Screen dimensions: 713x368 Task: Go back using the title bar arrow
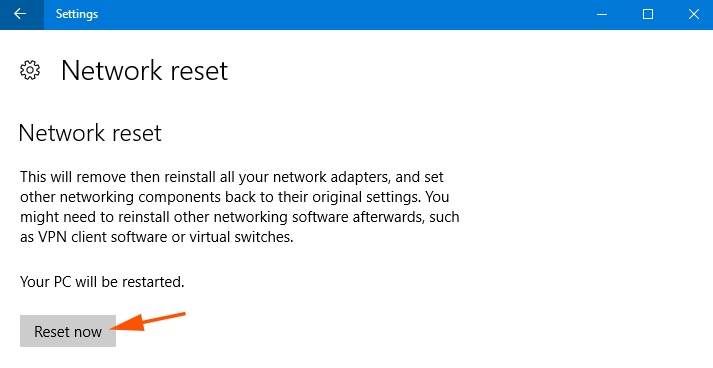[21, 14]
